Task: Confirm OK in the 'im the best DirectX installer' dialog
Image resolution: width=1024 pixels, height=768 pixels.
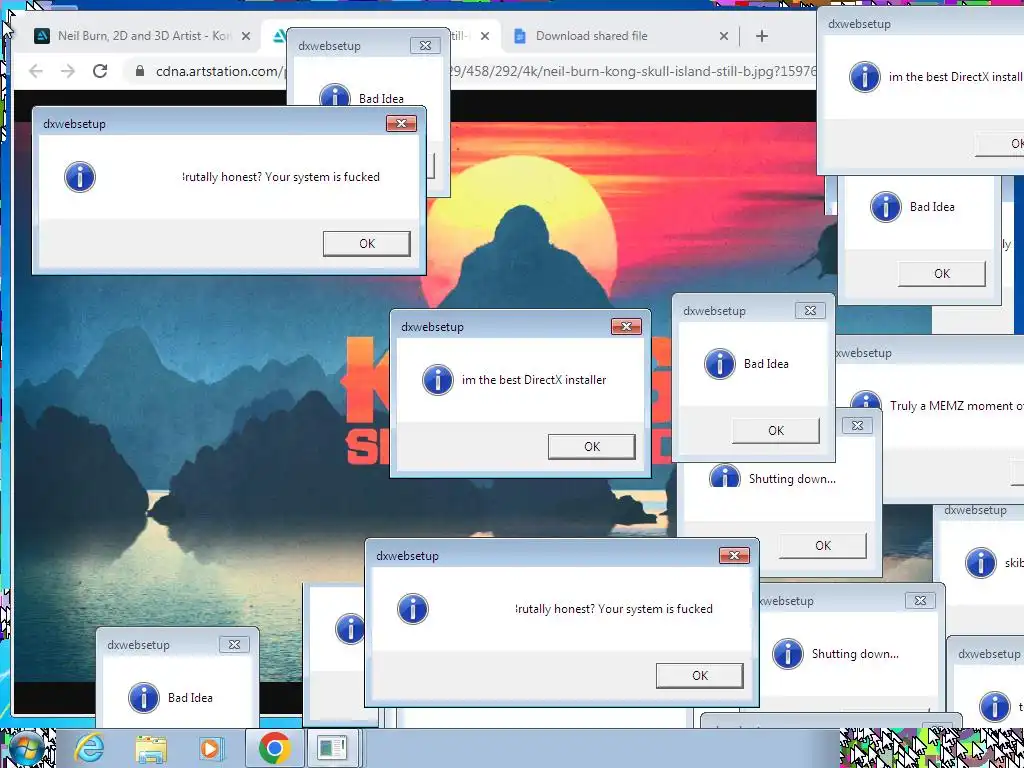Action: click(592, 447)
